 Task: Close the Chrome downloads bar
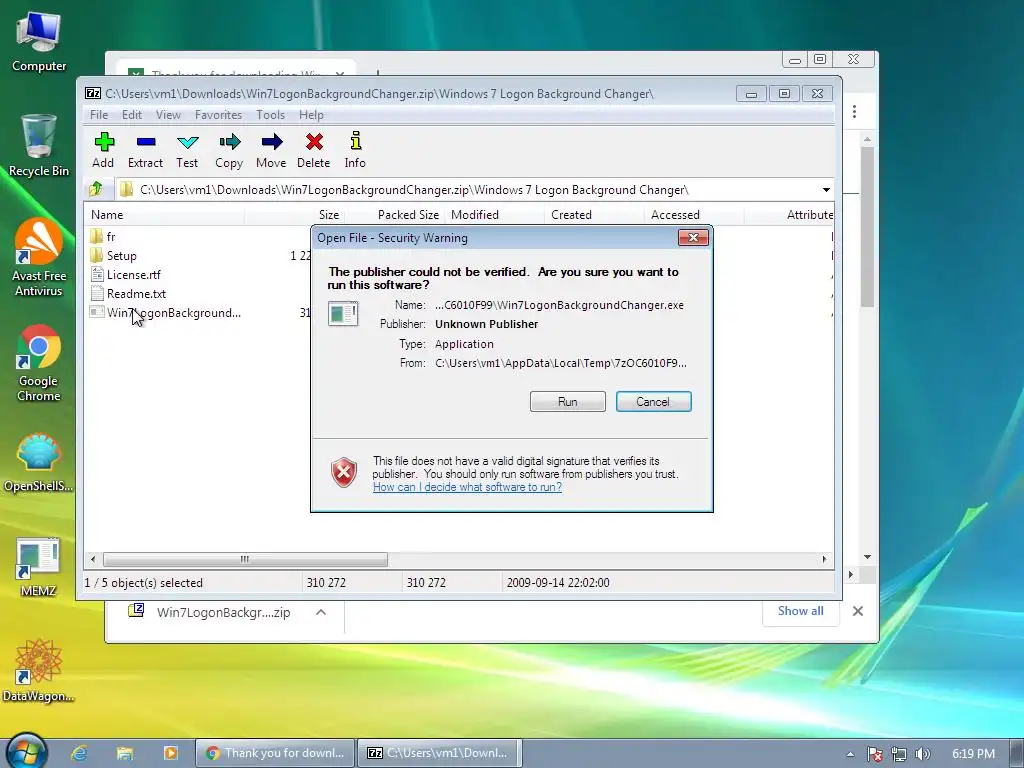pyautogui.click(x=857, y=611)
